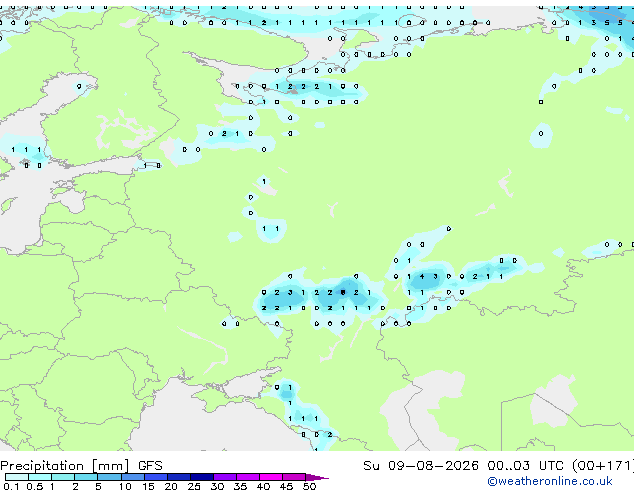Select the 10–15 mm blue legend swatch
The image size is (634, 490).
(x=133, y=477)
